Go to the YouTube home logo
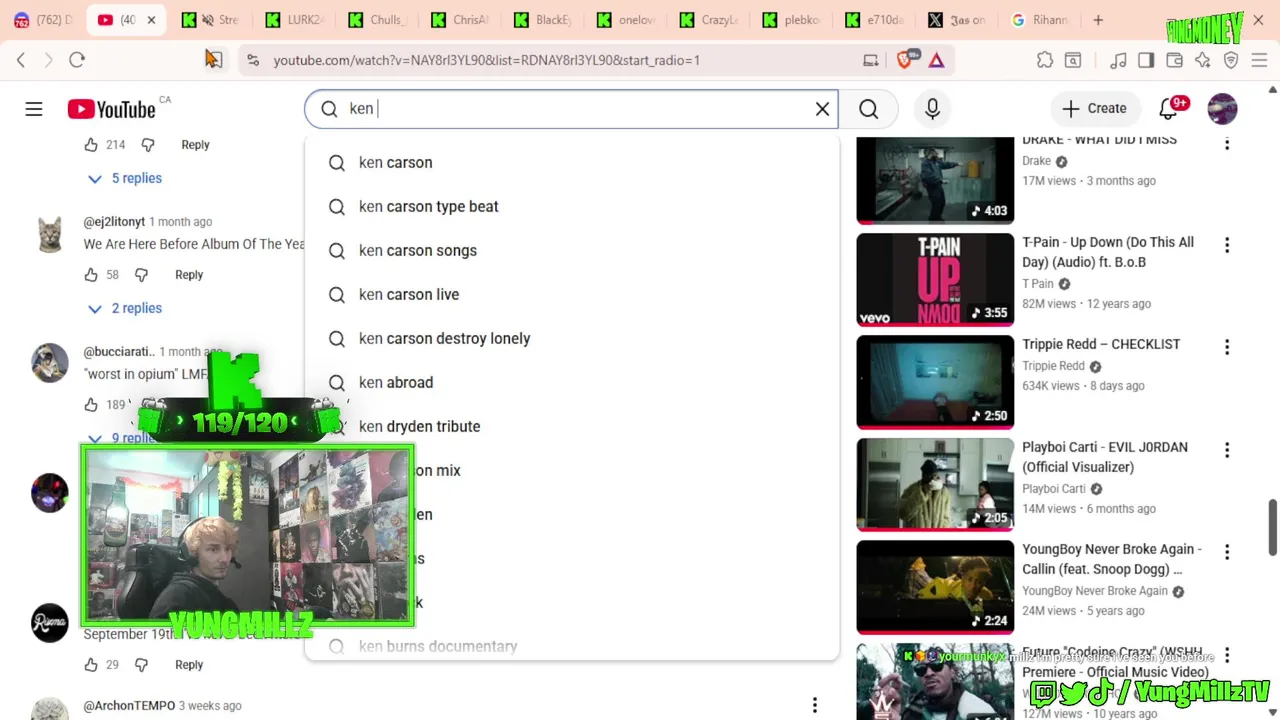Viewport: 1280px width, 720px height. pos(112,109)
